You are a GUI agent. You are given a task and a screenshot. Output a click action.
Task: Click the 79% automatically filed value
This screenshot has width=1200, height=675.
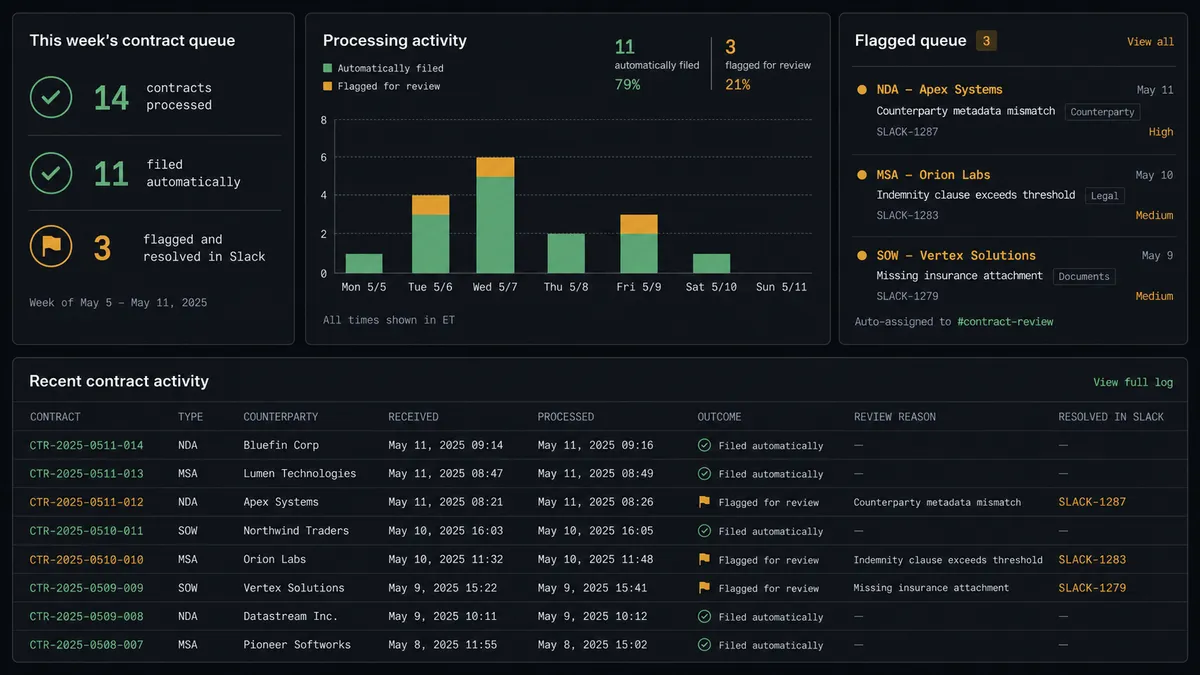627,85
